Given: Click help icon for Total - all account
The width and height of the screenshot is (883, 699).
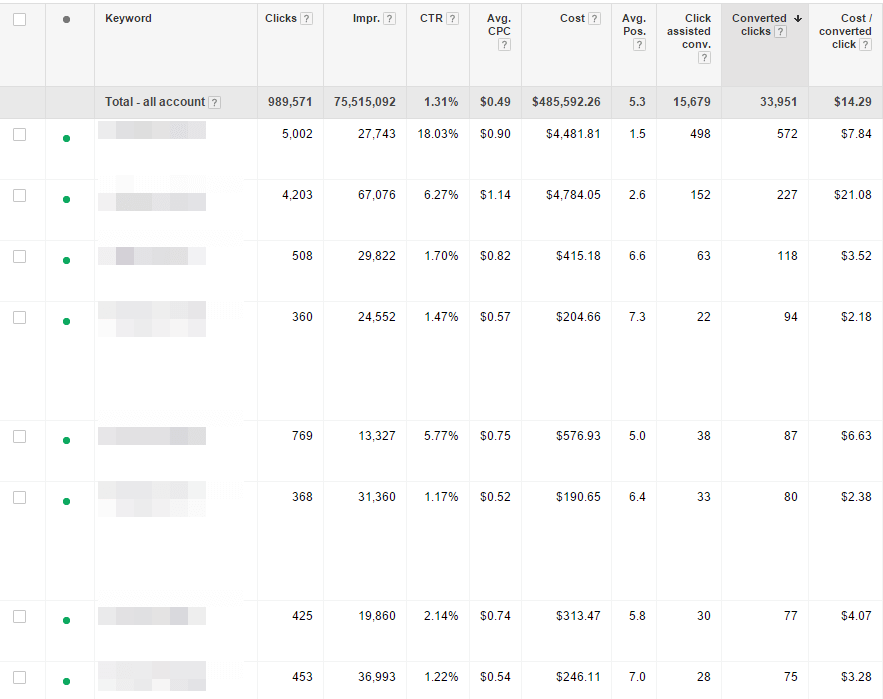Looking at the screenshot, I should pyautogui.click(x=215, y=102).
